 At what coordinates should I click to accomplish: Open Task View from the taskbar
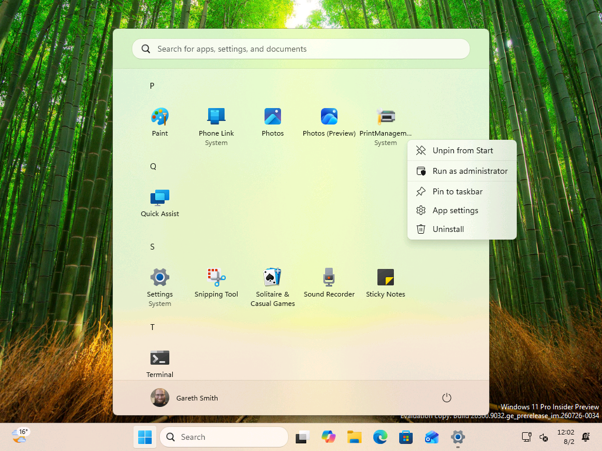pos(302,437)
